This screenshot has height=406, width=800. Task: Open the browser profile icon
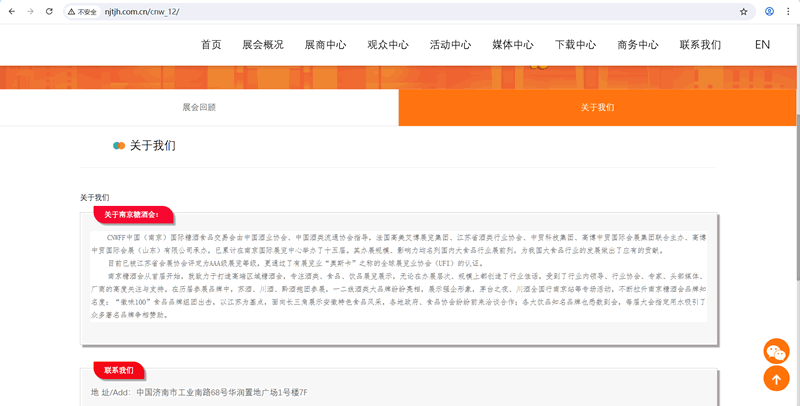coord(769,11)
